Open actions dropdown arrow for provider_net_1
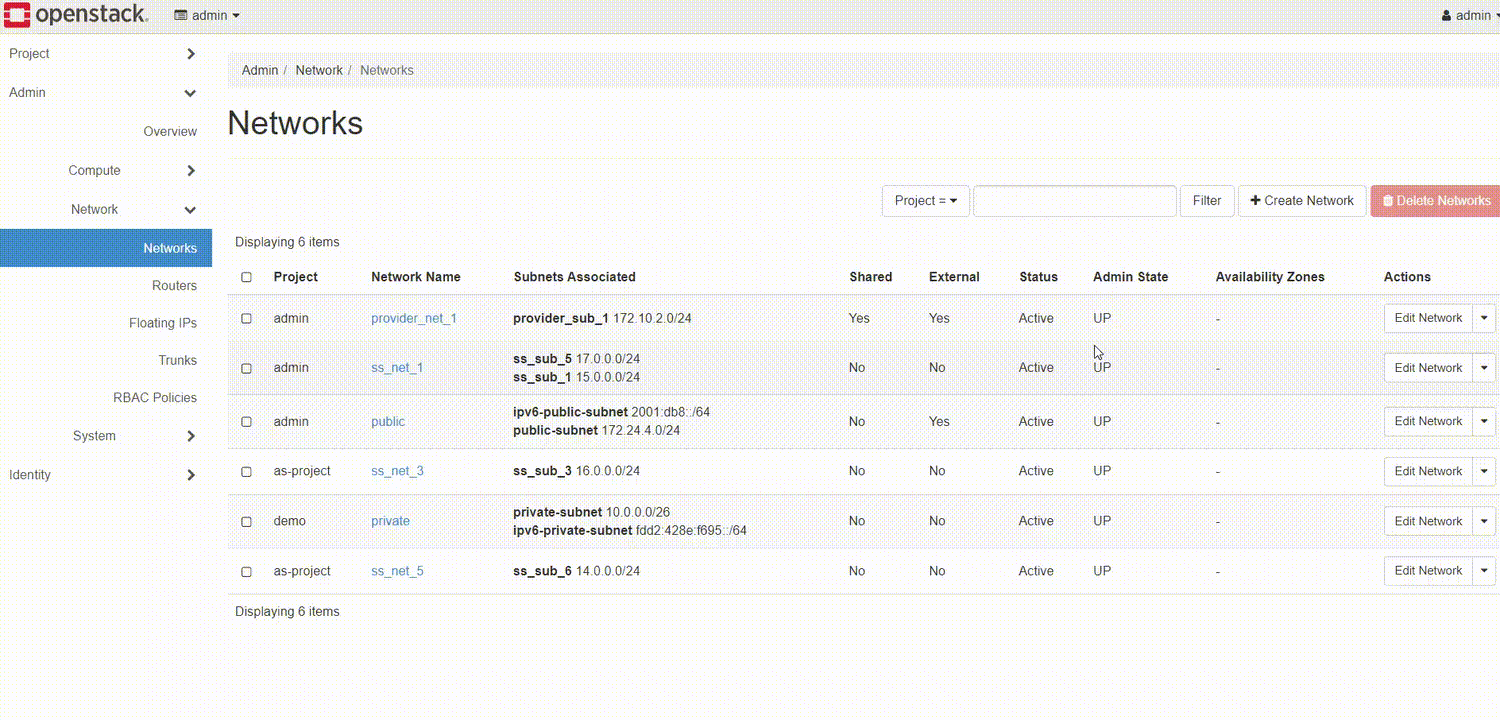Viewport: 1500px width, 720px height. [x=1484, y=318]
